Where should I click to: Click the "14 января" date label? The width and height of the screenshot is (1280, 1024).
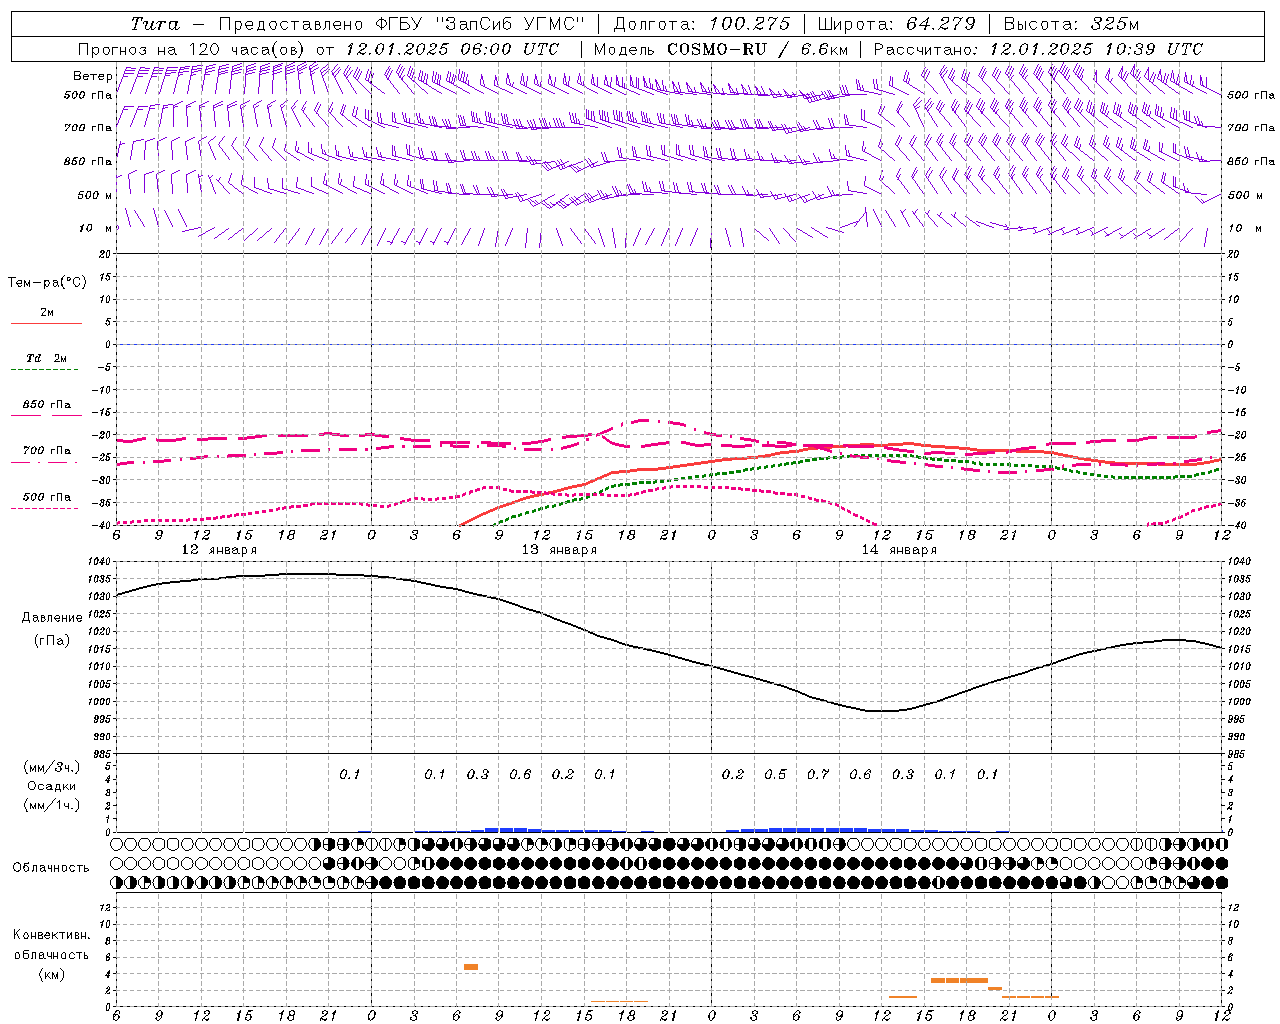[x=899, y=550]
